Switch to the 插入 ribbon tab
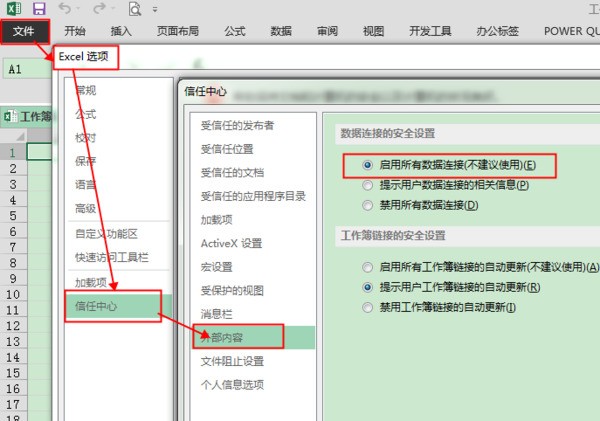The width and height of the screenshot is (600, 421). click(x=121, y=31)
